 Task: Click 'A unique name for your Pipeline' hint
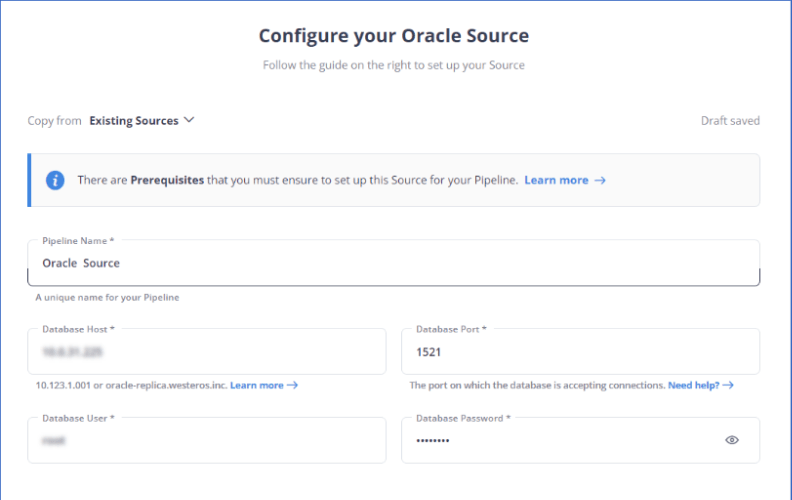point(107,297)
